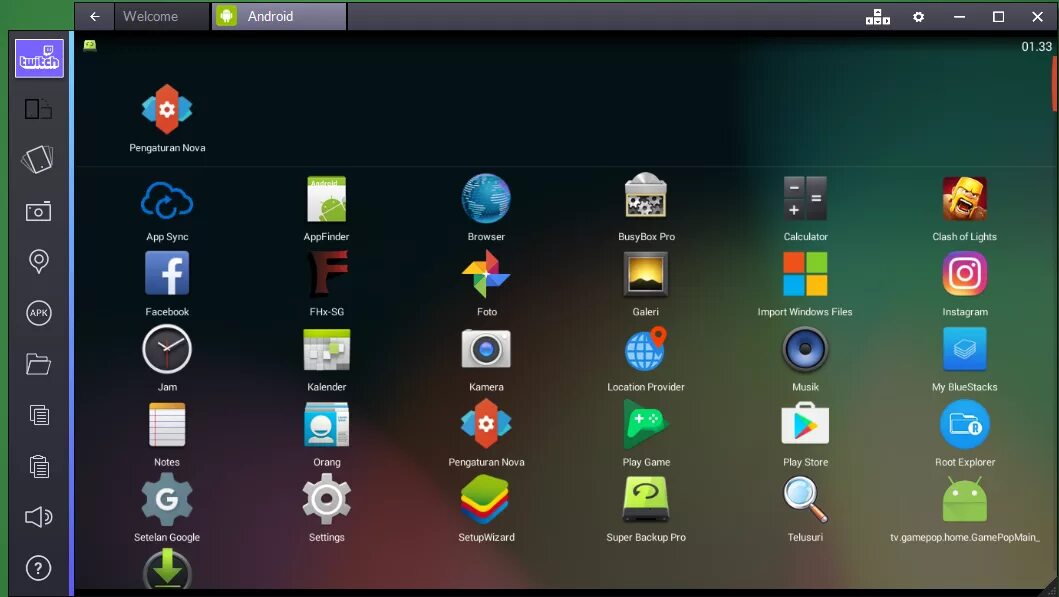The width and height of the screenshot is (1059, 597).
Task: Click the app drawer scrollbar thumb
Action: point(1055,84)
